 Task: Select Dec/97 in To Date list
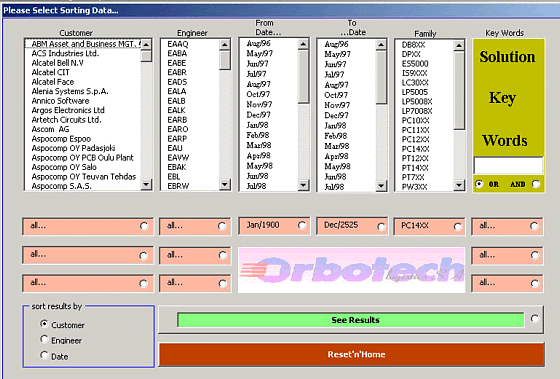pyautogui.click(x=336, y=115)
